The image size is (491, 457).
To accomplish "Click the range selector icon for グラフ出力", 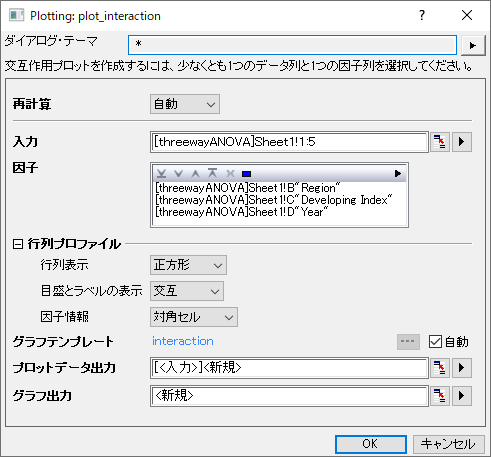I will [440, 396].
